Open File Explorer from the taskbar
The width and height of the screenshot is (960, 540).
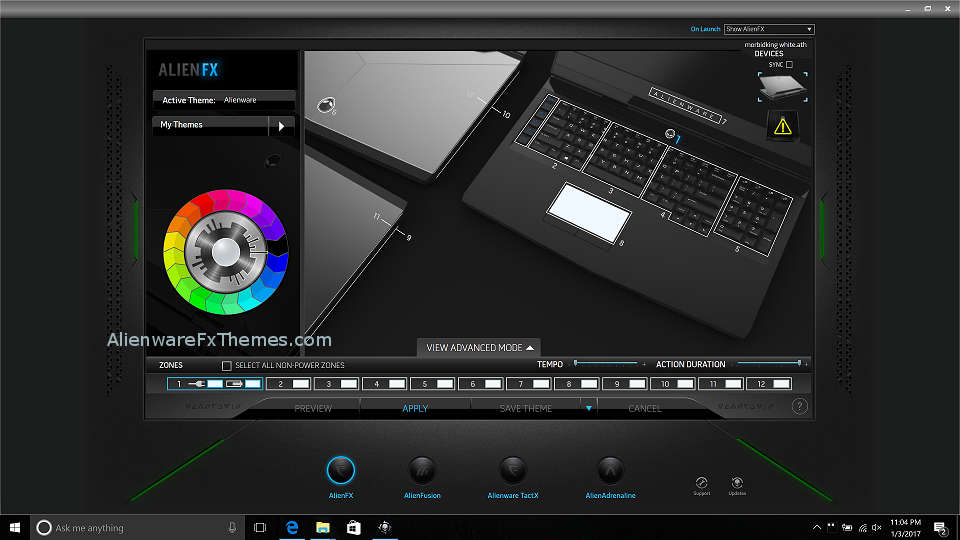[323, 527]
